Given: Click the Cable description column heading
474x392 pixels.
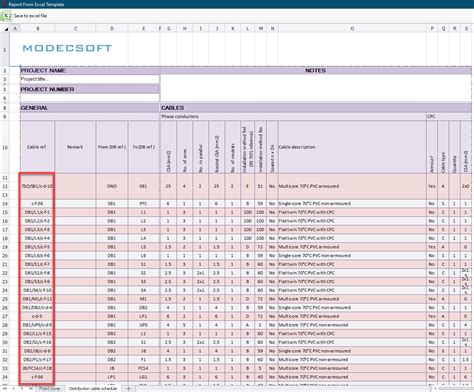Looking at the screenshot, I should (x=352, y=147).
